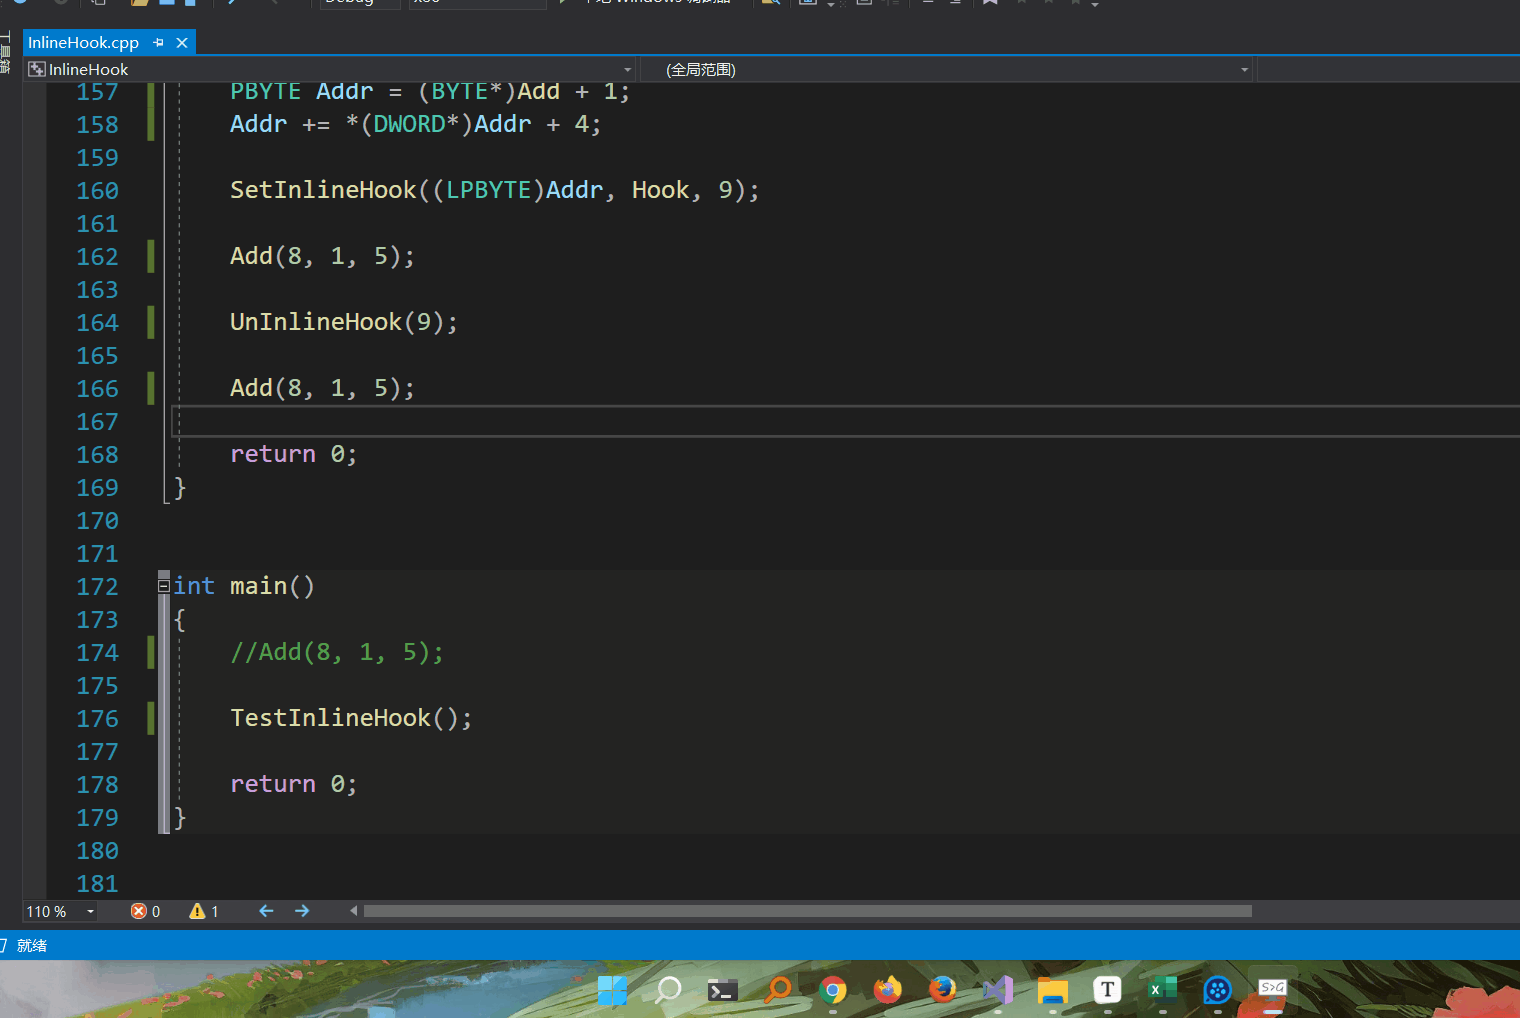Open the S>G taskbar app
The image size is (1520, 1018).
click(x=1272, y=989)
